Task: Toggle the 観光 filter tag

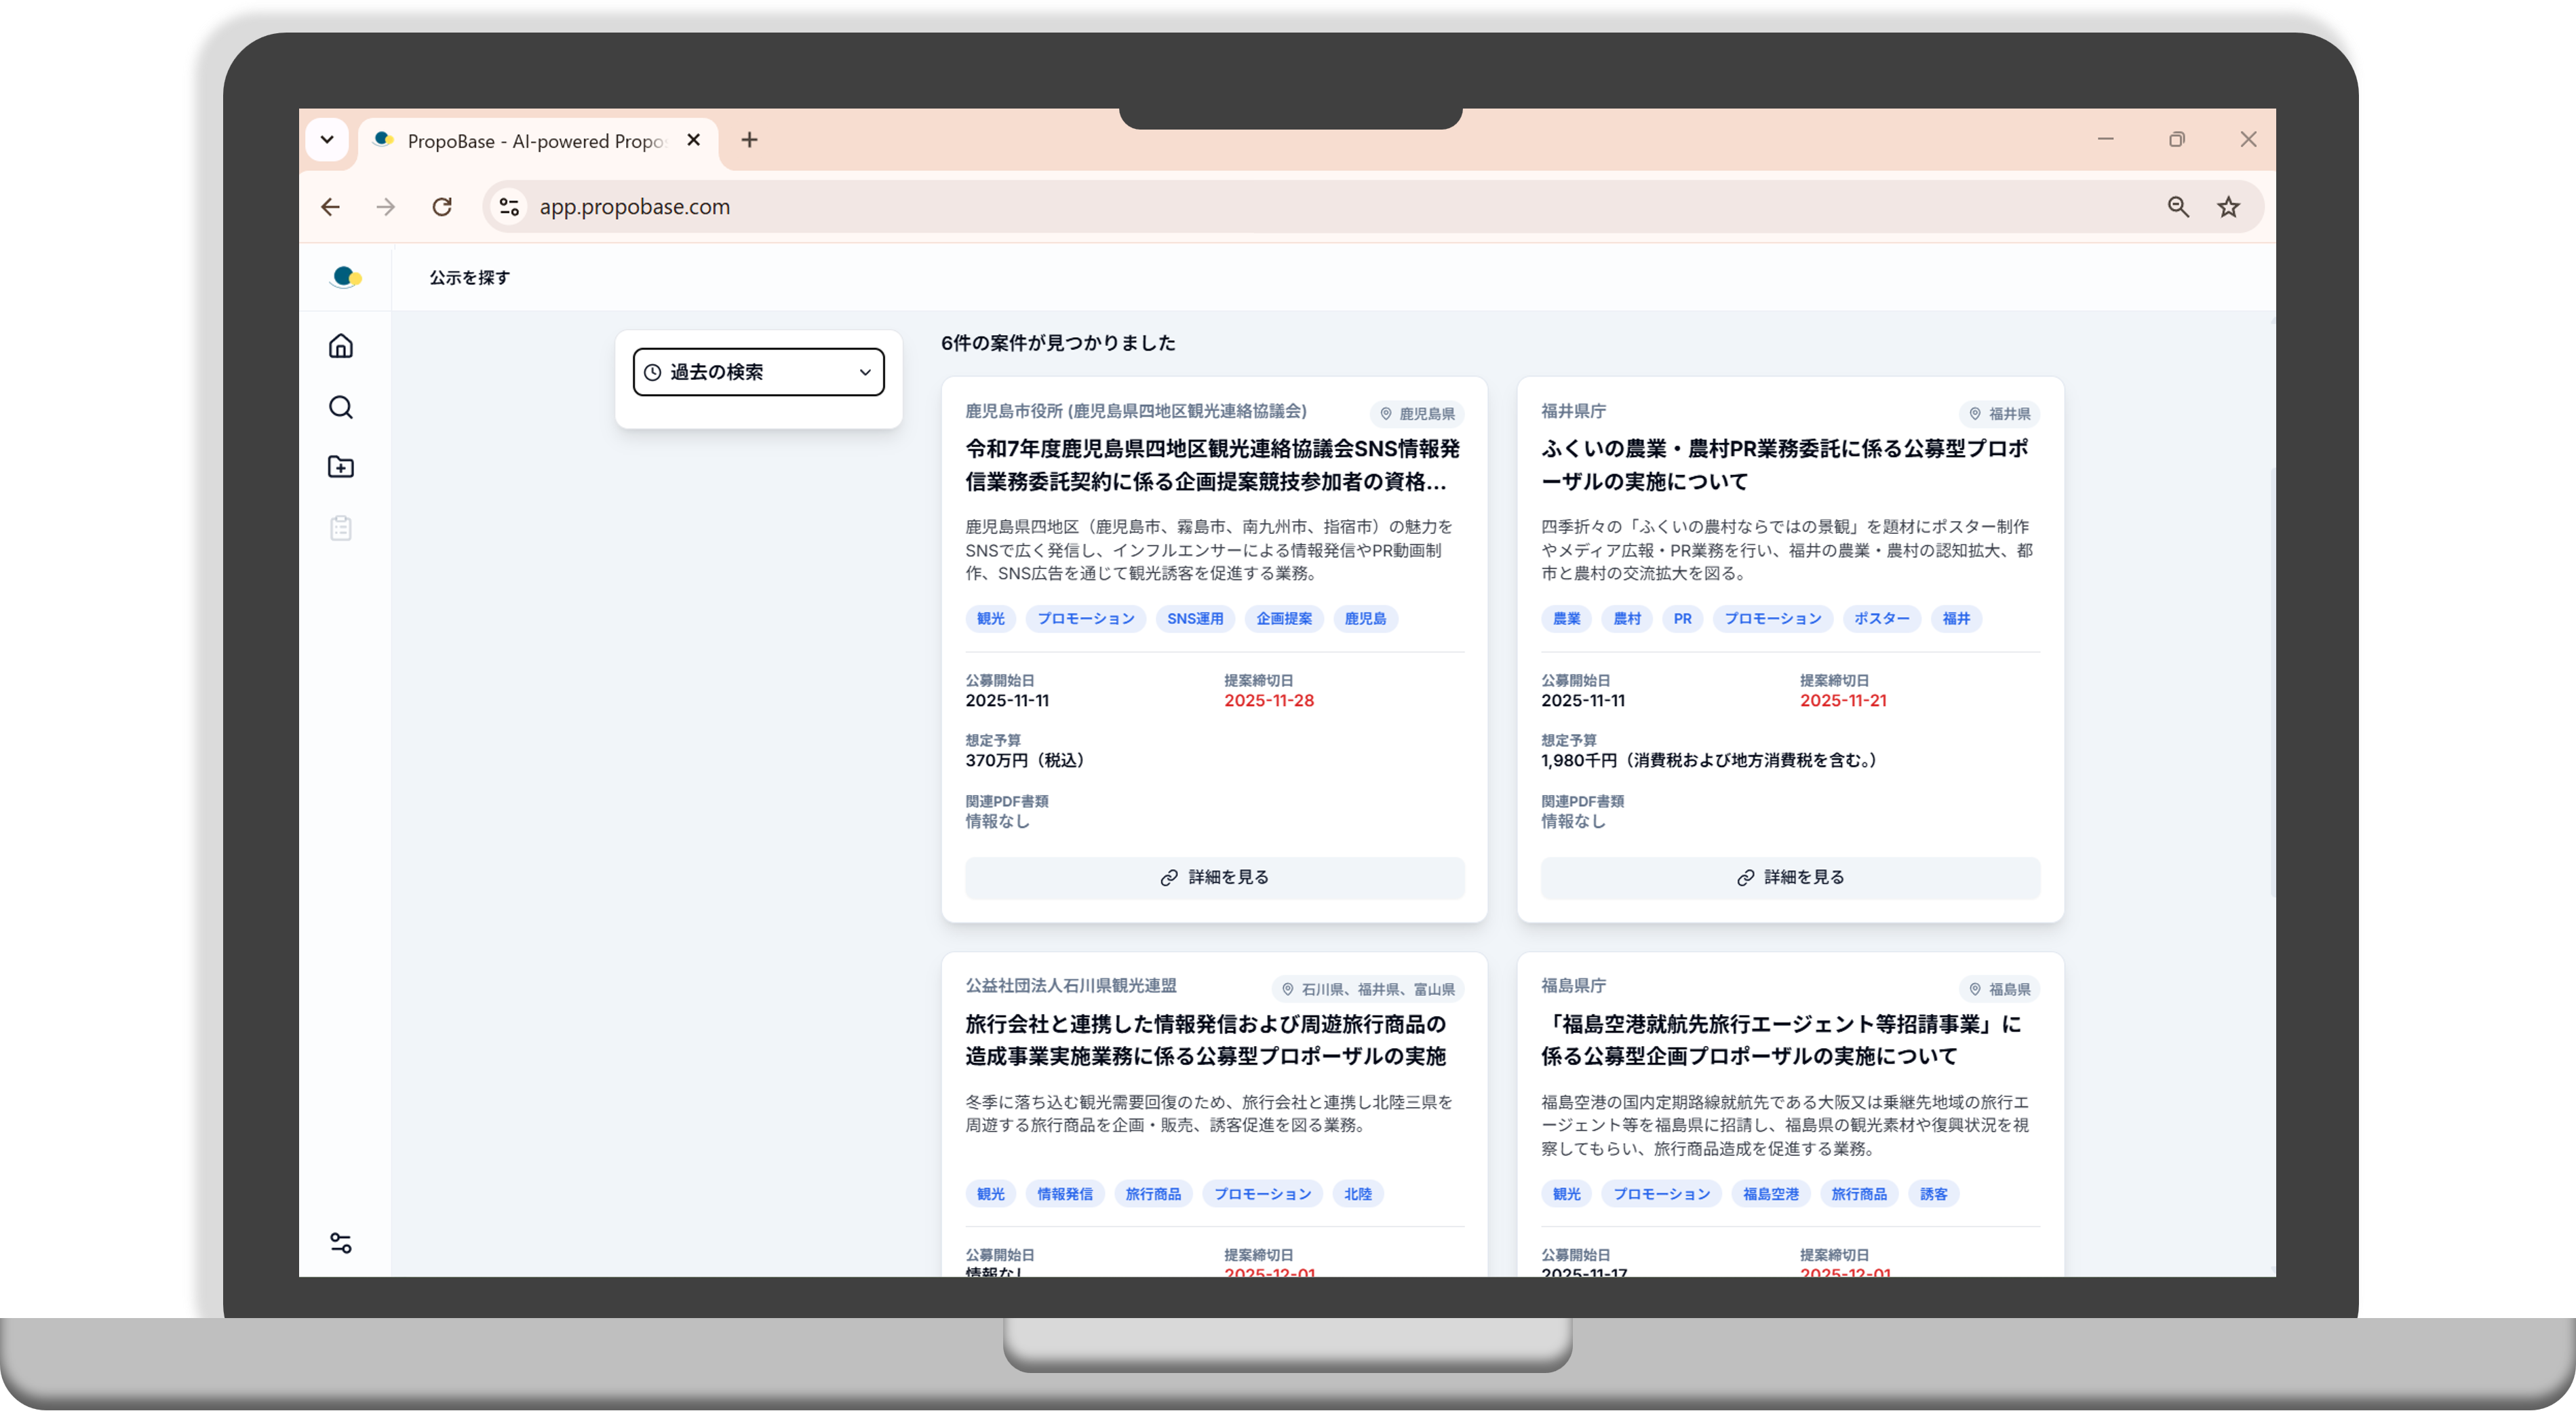Action: (x=990, y=618)
